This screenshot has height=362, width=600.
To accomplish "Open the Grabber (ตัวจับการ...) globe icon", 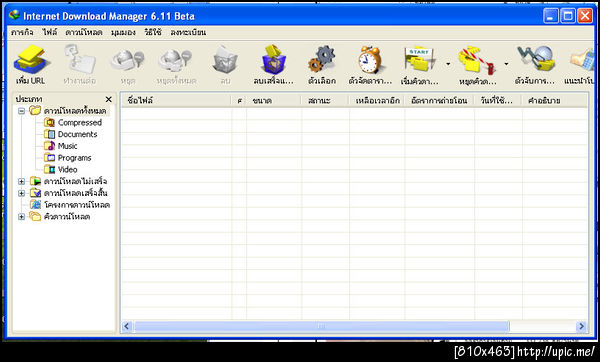I will (535, 58).
